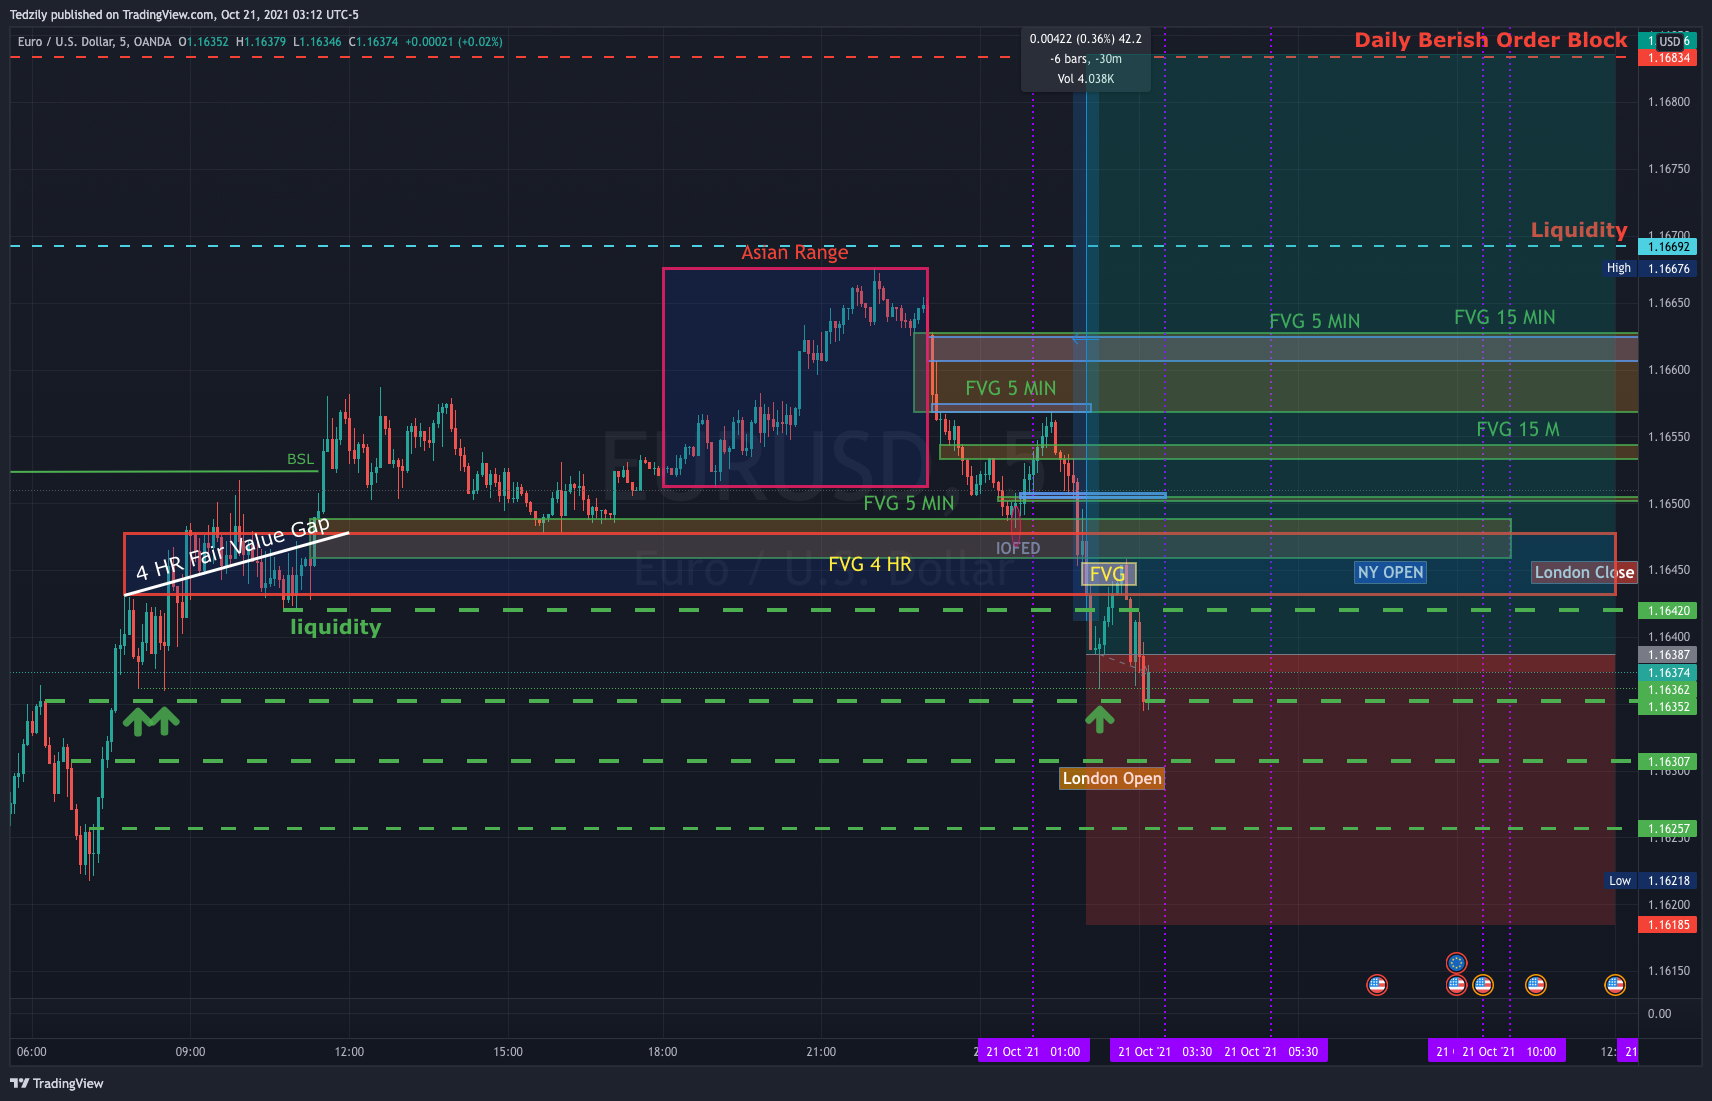Select the green liquidity label
The image size is (1712, 1101).
tap(336, 627)
